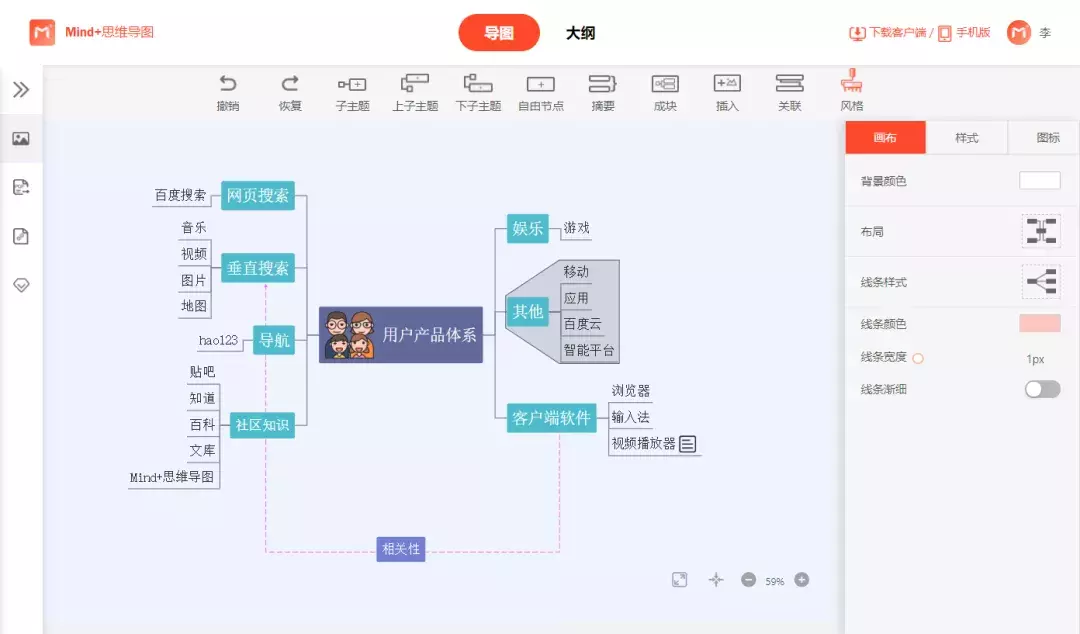Click the zoom-in plus icon
This screenshot has height=634, width=1080.
pyautogui.click(x=801, y=580)
